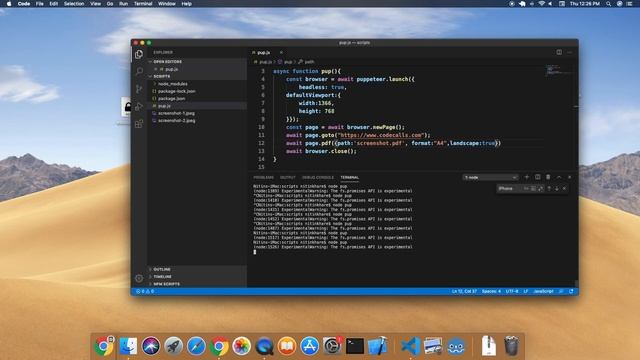Kill terminal with trash icon

[548, 177]
